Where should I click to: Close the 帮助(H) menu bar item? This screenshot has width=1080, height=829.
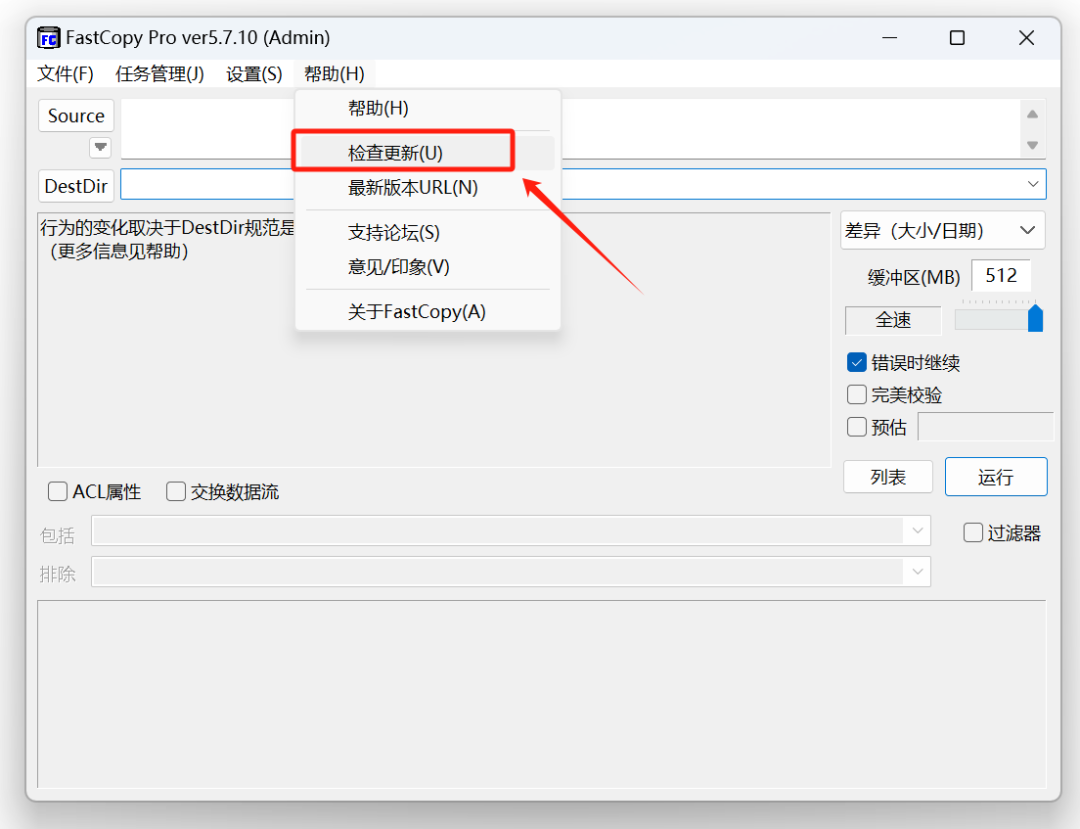(x=334, y=74)
